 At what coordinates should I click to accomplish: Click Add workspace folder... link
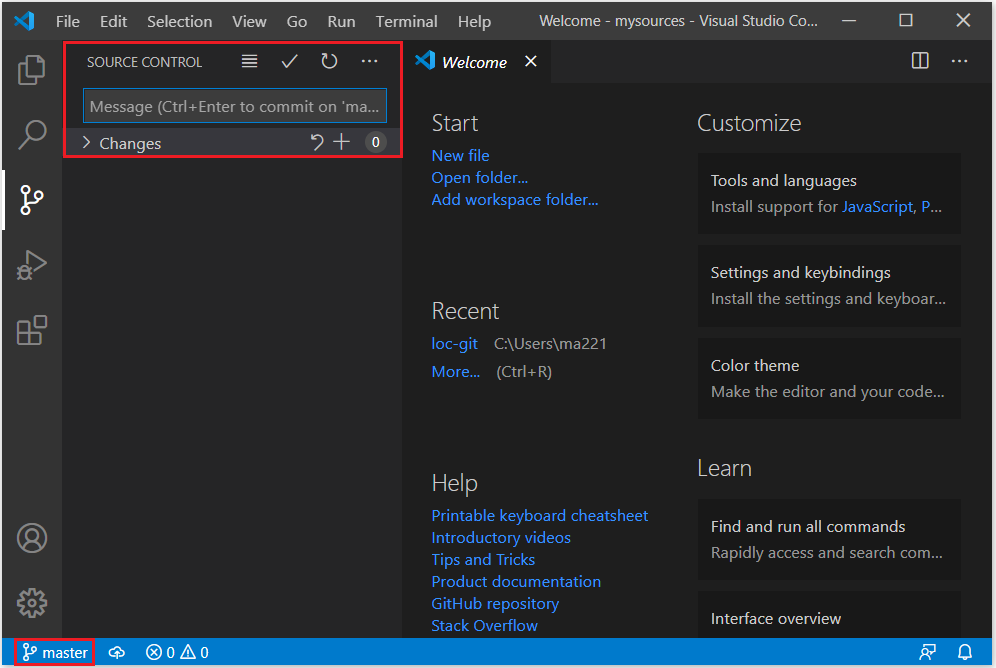[515, 200]
